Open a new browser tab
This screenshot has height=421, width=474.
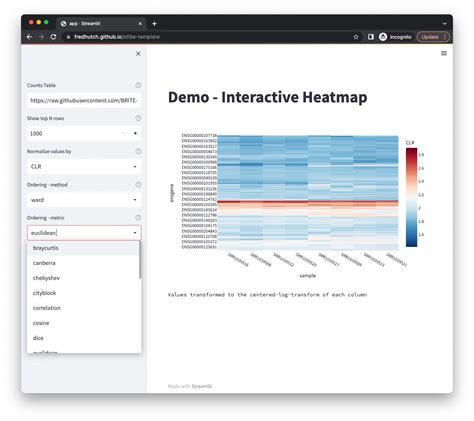[154, 23]
